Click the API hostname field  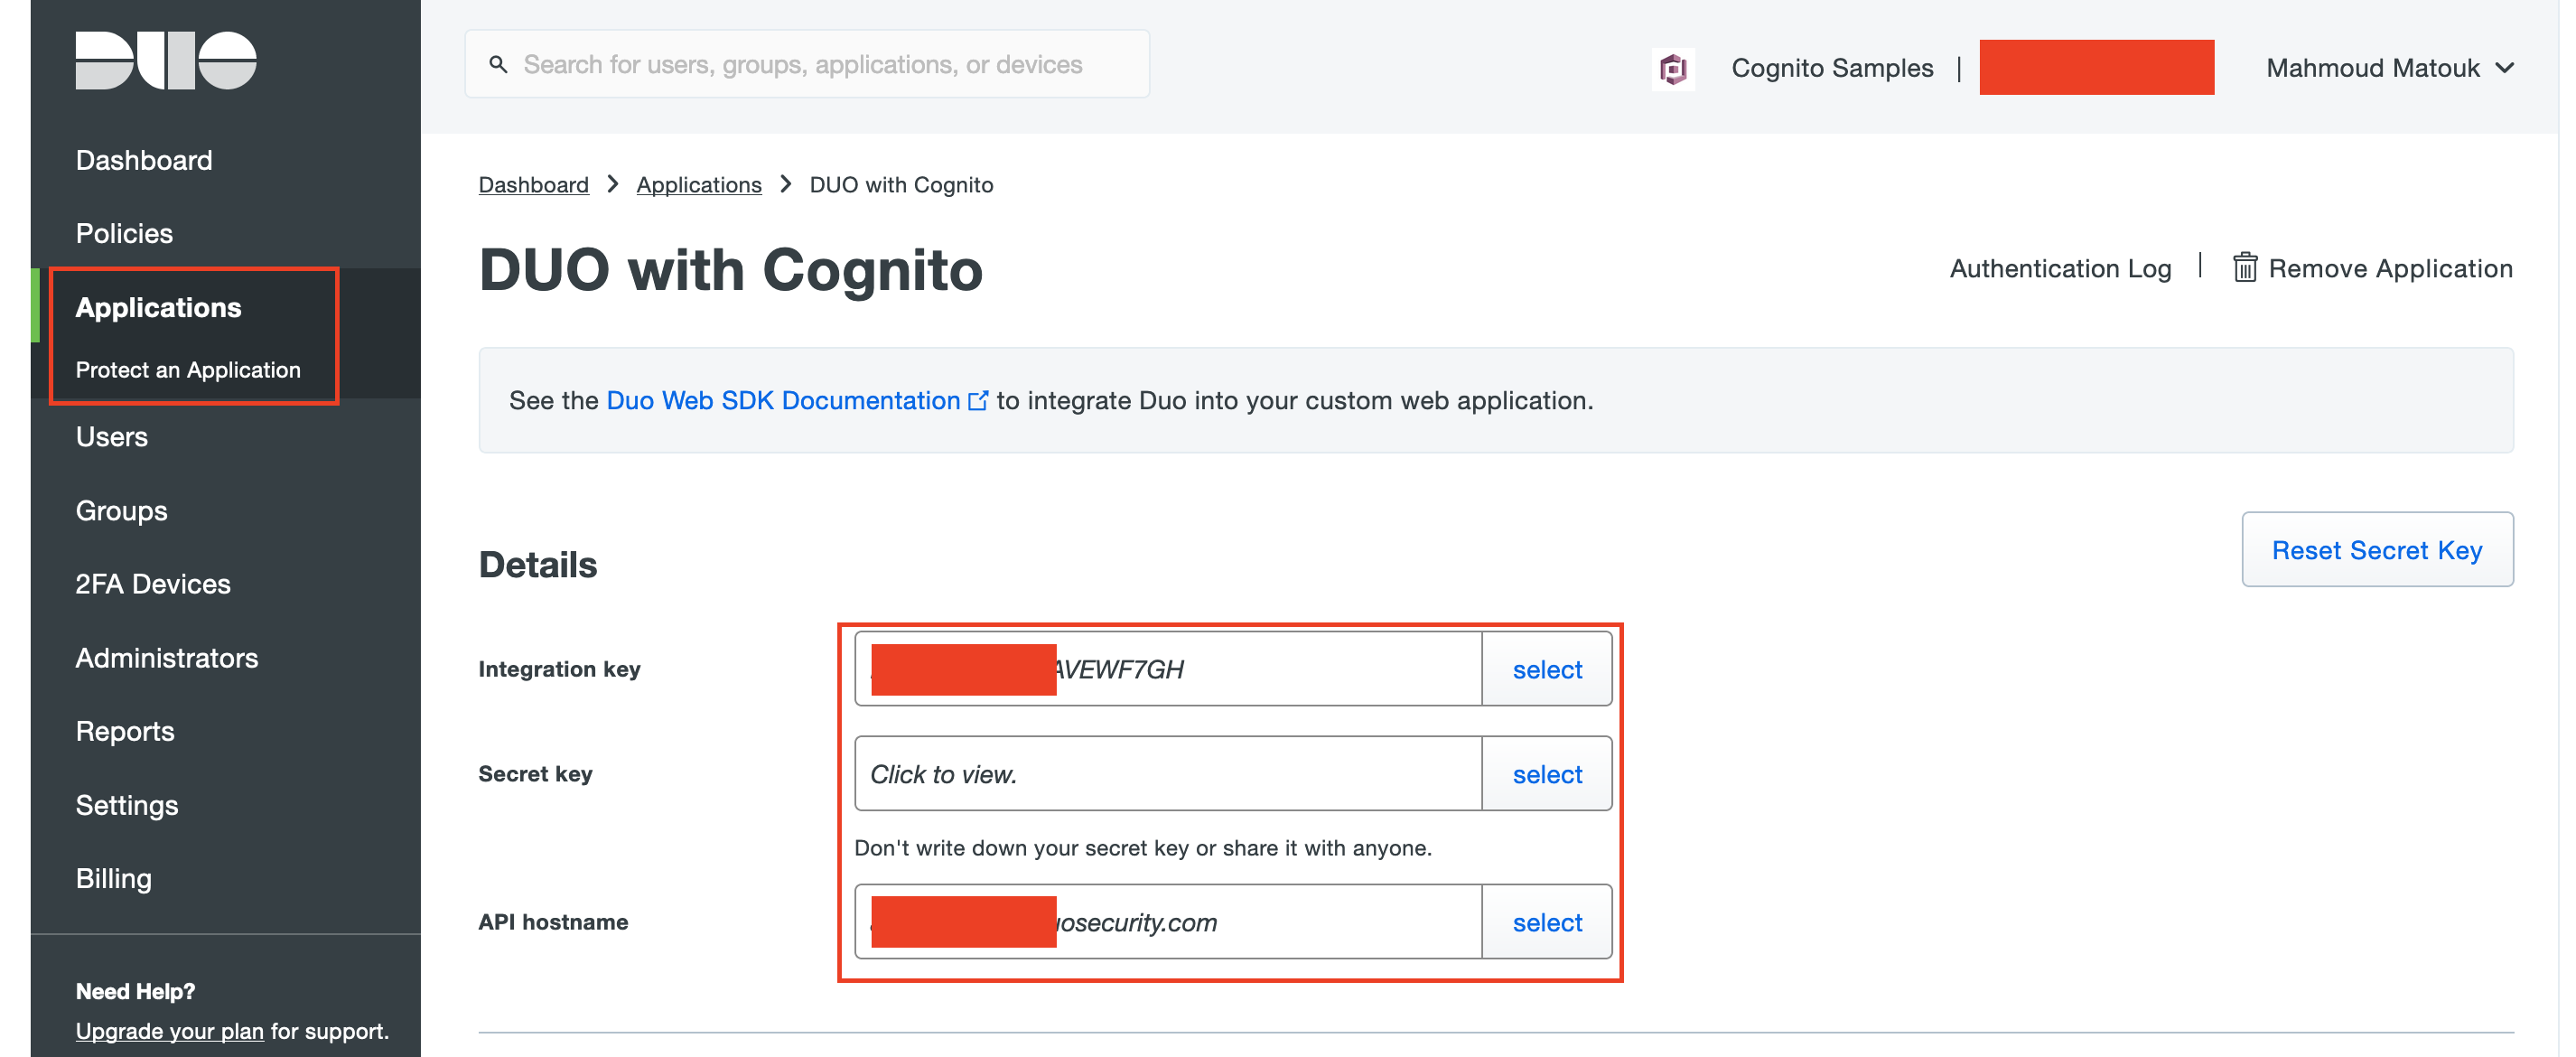[1168, 922]
